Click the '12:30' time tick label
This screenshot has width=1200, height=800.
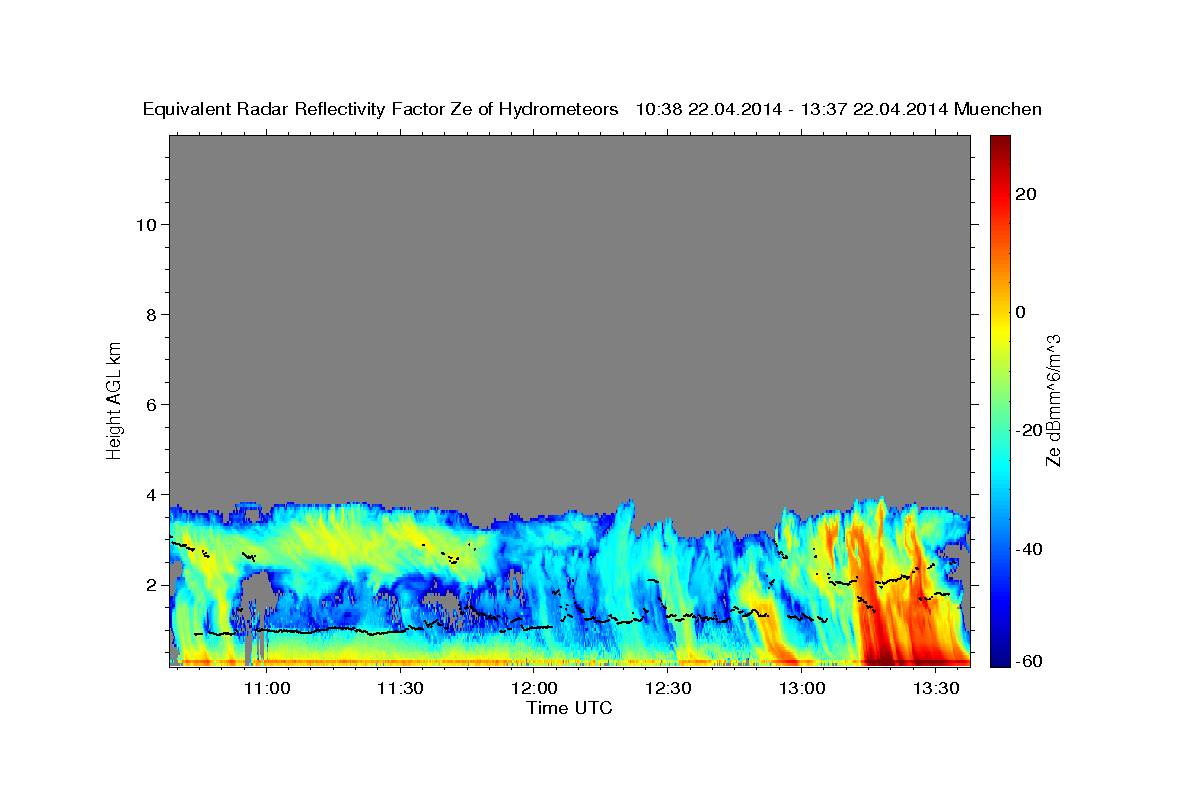[668, 688]
